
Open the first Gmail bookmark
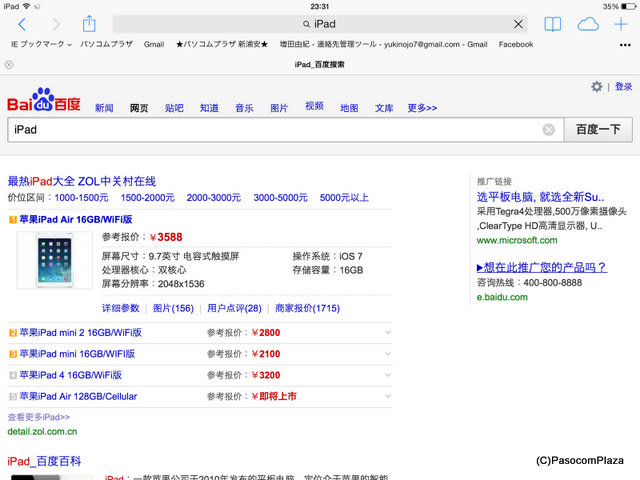(x=154, y=44)
